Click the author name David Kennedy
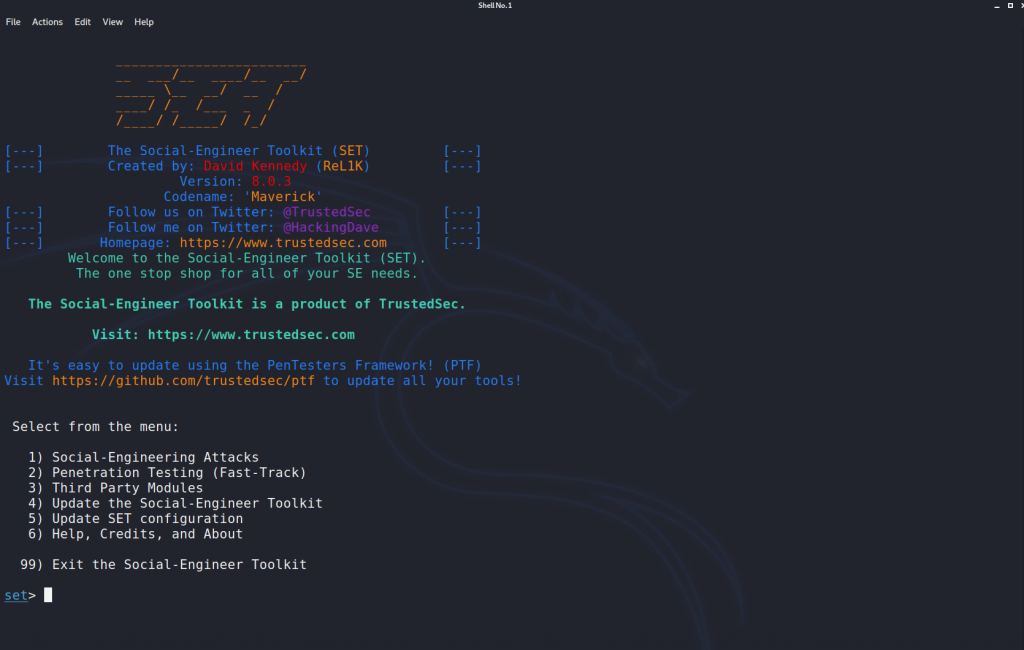1024x650 pixels. (x=255, y=166)
